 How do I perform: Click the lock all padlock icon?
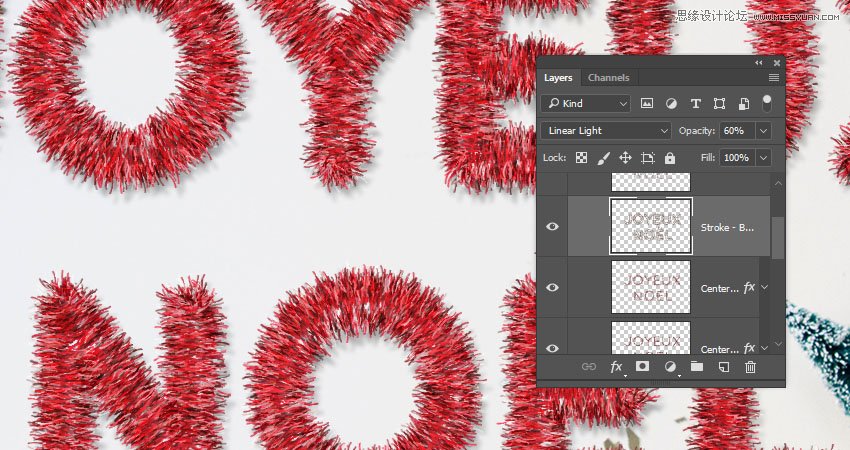pyautogui.click(x=669, y=158)
